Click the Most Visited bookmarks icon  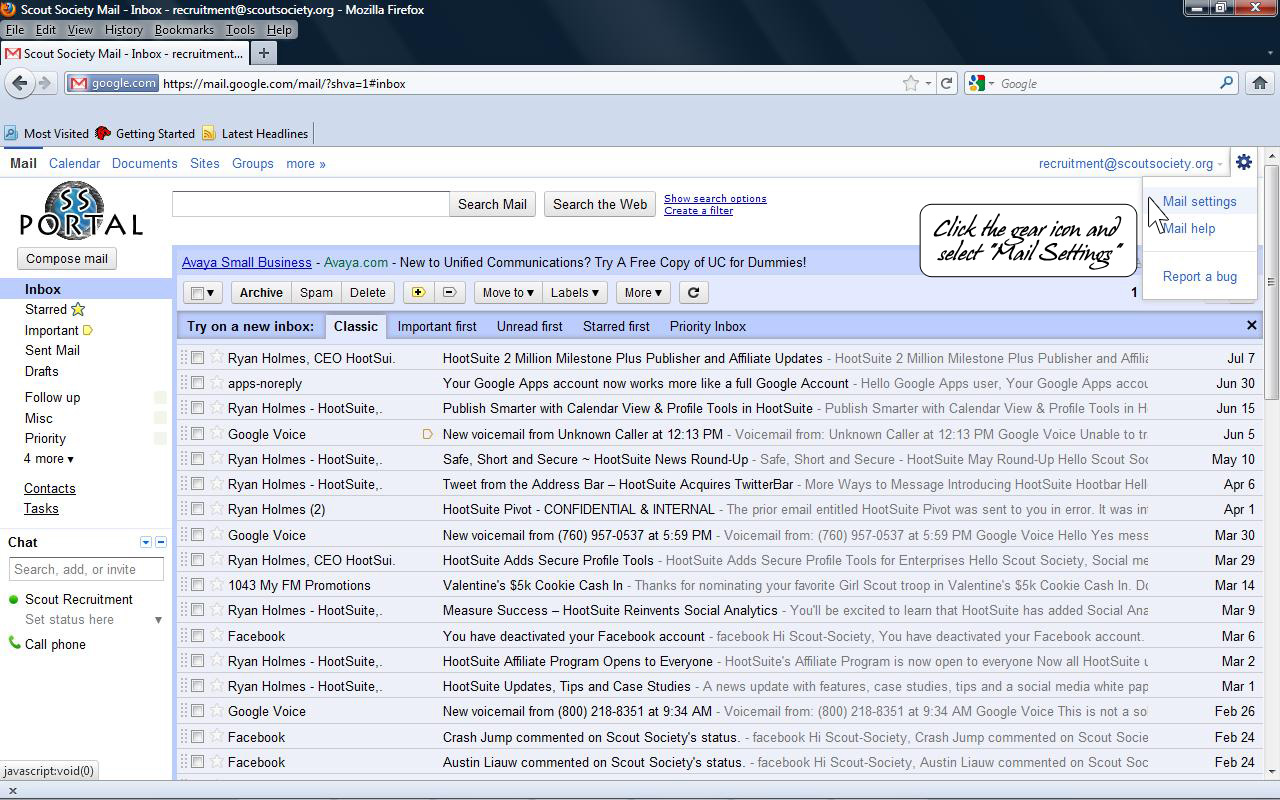click(x=11, y=133)
